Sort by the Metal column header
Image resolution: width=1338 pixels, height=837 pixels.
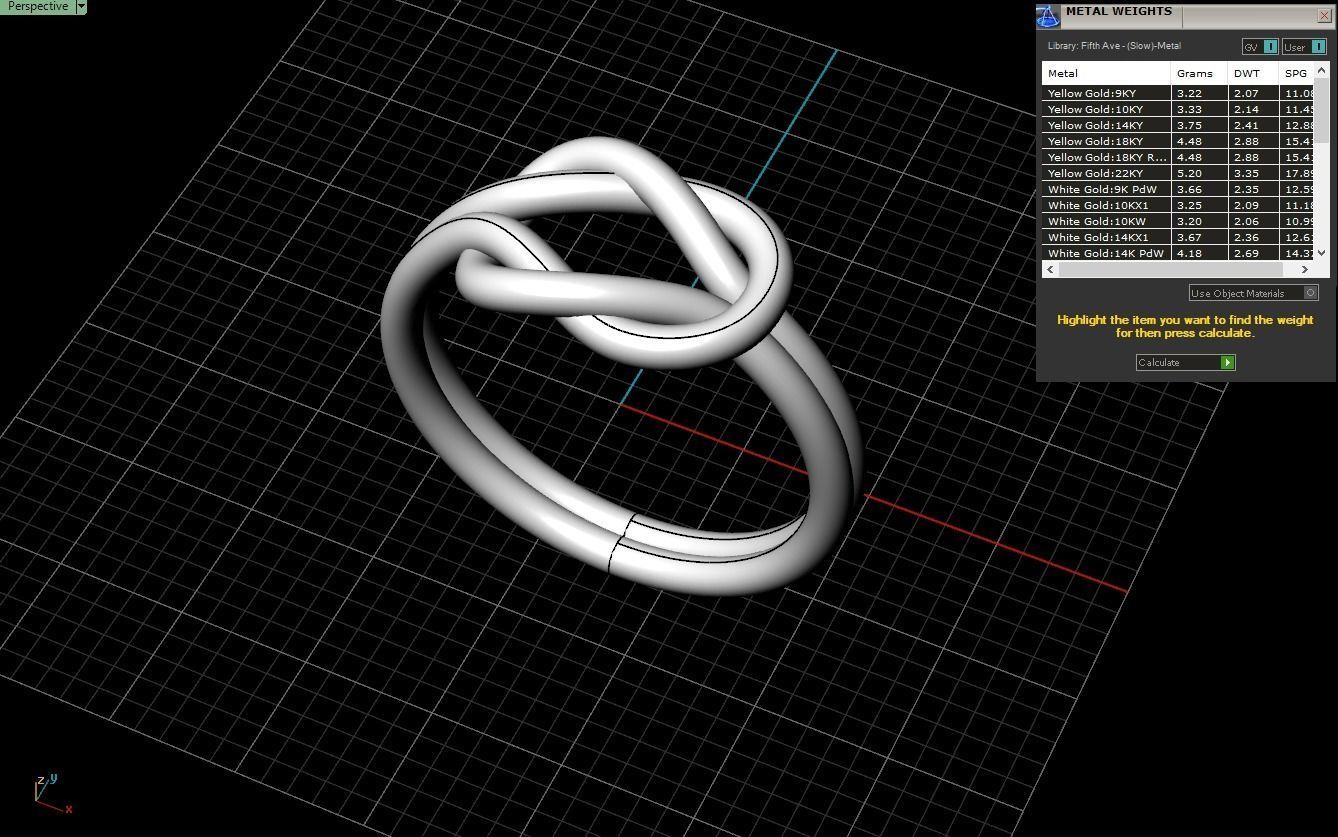click(1106, 73)
